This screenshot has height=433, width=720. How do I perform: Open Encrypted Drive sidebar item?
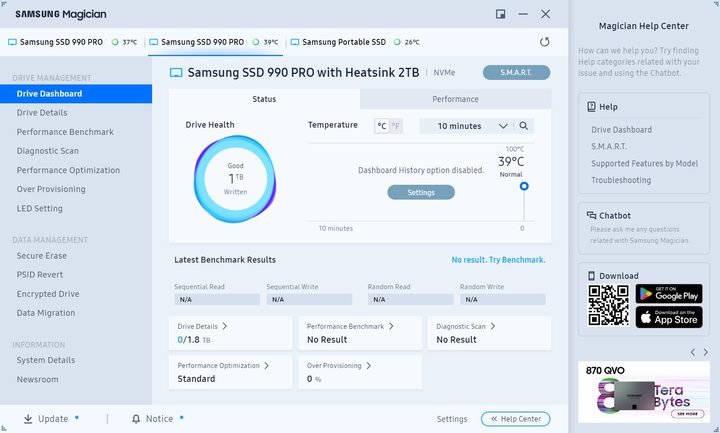[x=48, y=294]
